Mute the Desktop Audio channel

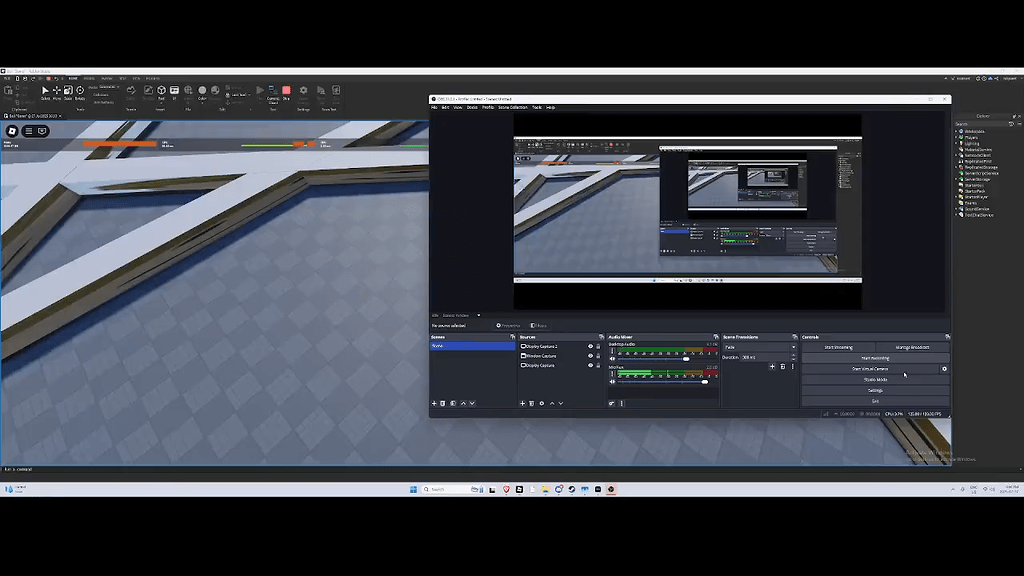click(613, 359)
